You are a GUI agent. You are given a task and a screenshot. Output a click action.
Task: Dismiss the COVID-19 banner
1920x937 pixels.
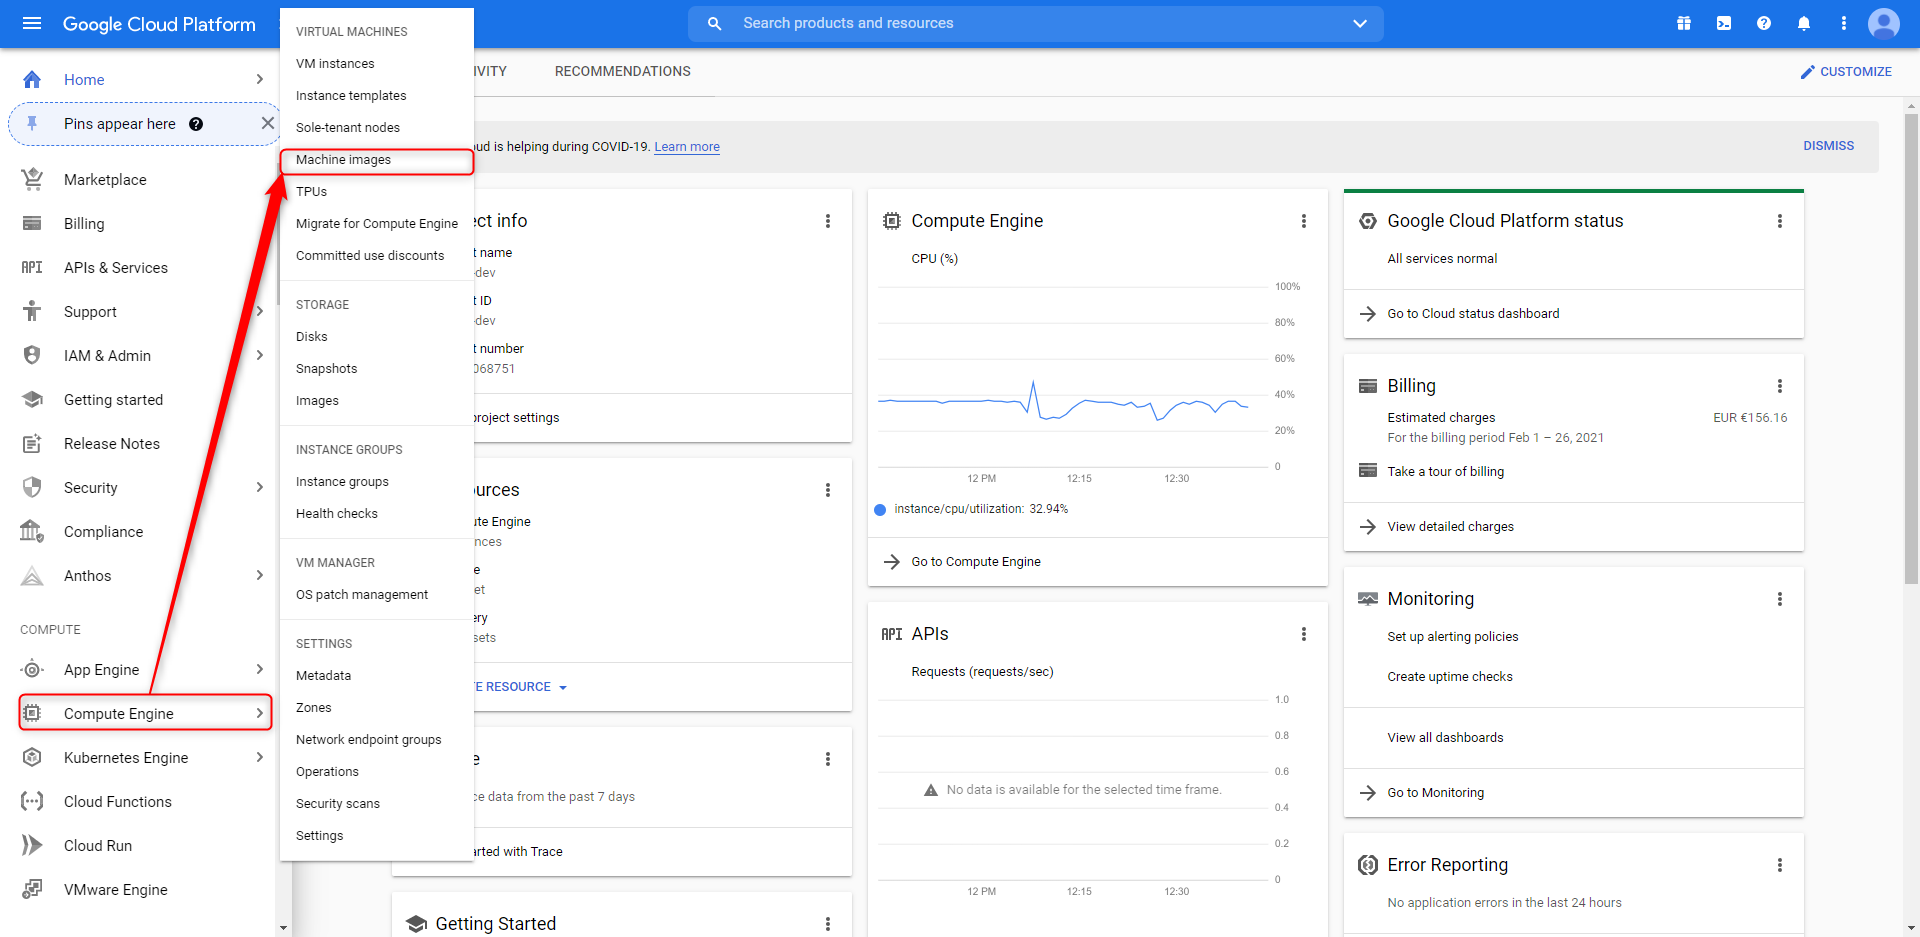point(1828,146)
